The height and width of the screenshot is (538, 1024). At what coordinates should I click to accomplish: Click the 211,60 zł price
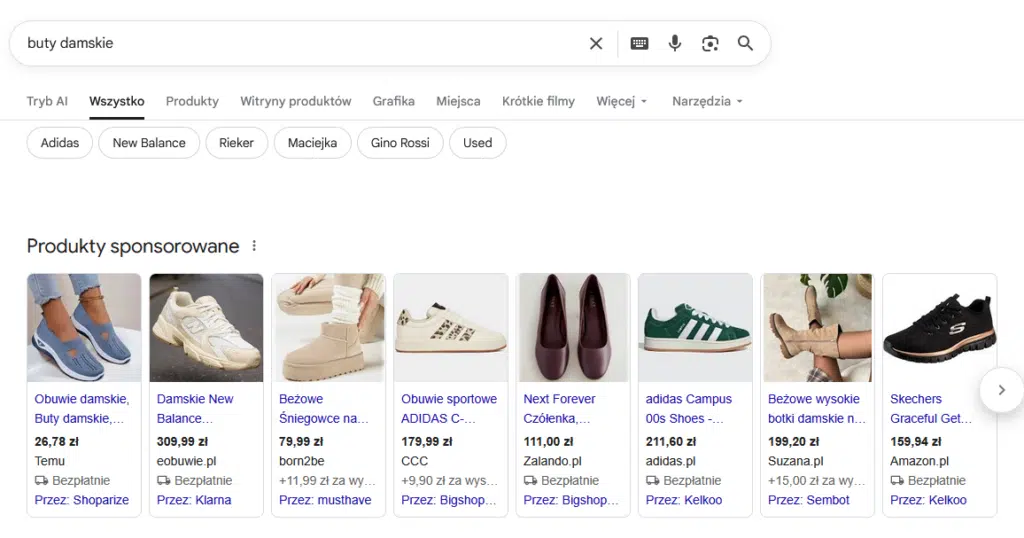(x=671, y=442)
